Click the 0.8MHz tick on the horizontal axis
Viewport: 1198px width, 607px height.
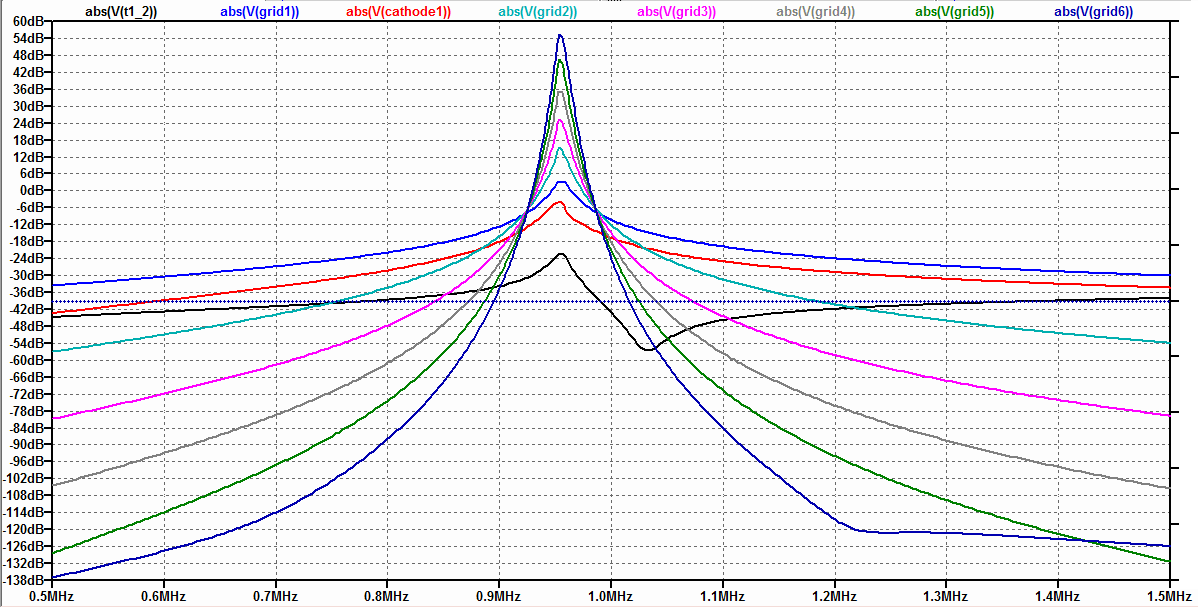pos(386,596)
